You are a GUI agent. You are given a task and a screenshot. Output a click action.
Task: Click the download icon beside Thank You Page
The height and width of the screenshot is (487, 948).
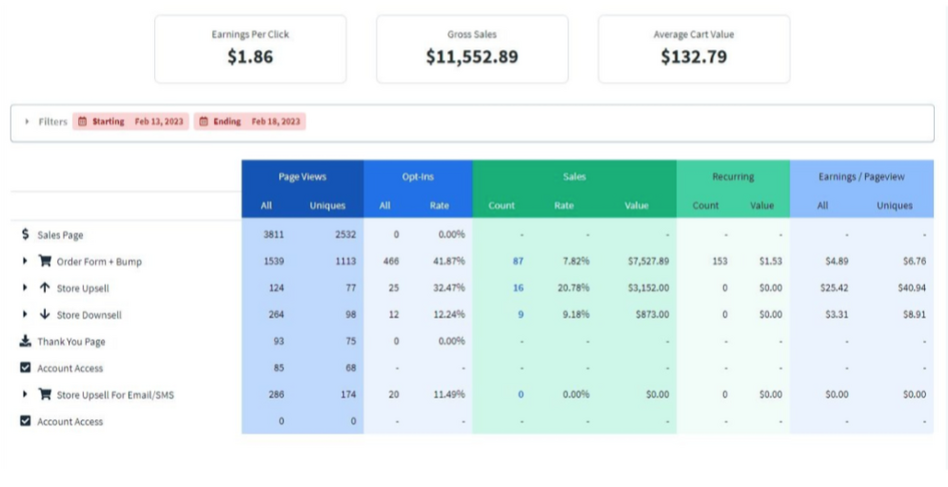tap(25, 341)
